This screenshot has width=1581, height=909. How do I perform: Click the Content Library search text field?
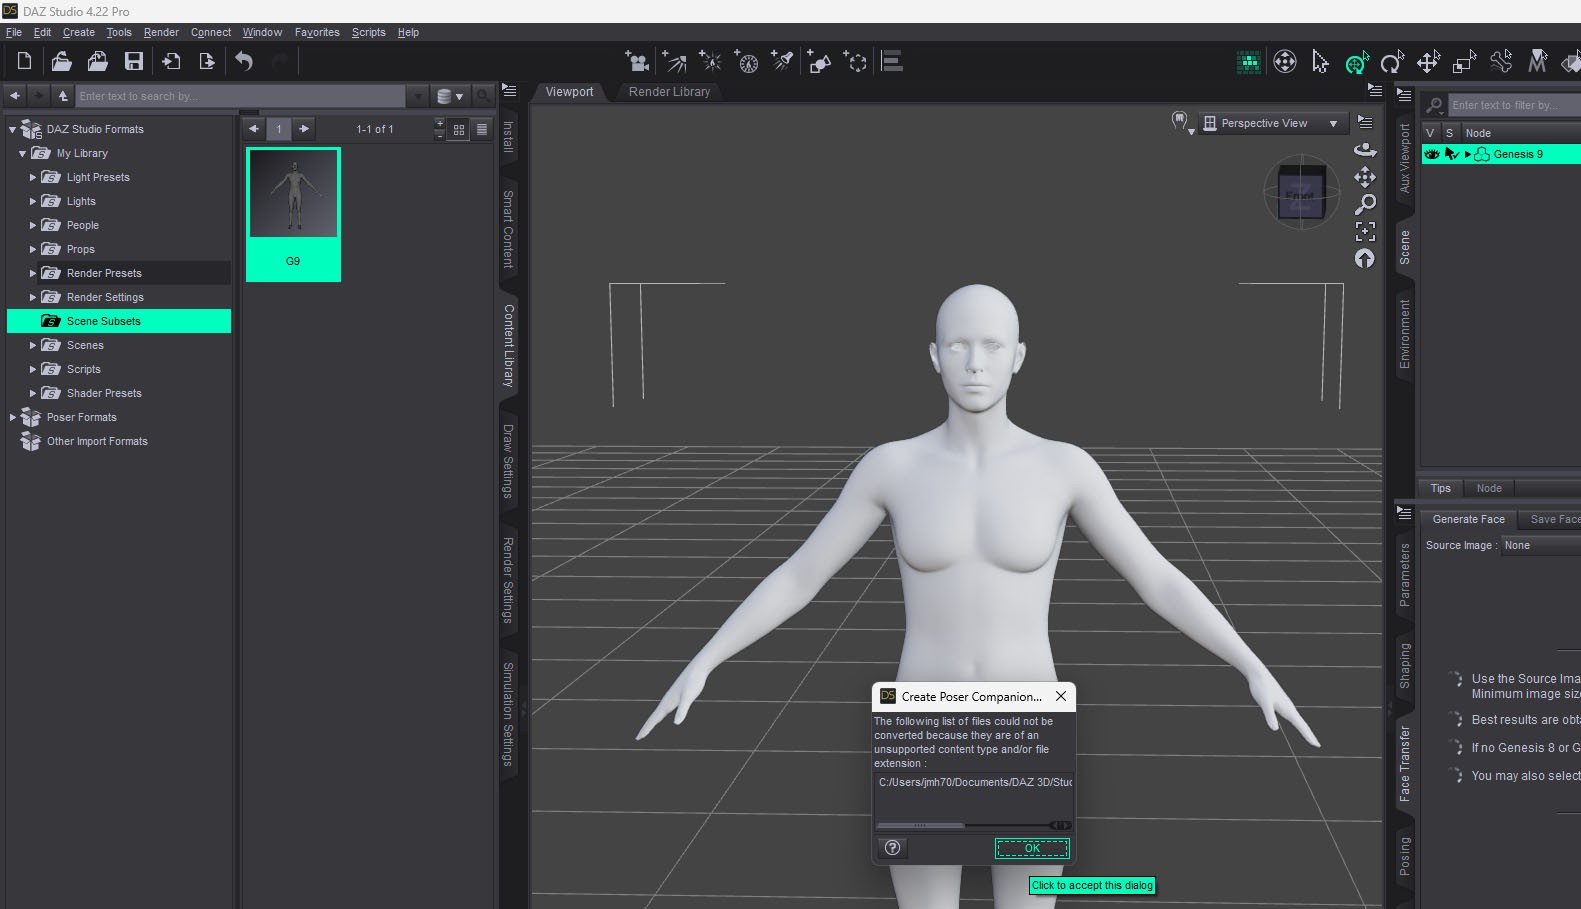click(241, 96)
